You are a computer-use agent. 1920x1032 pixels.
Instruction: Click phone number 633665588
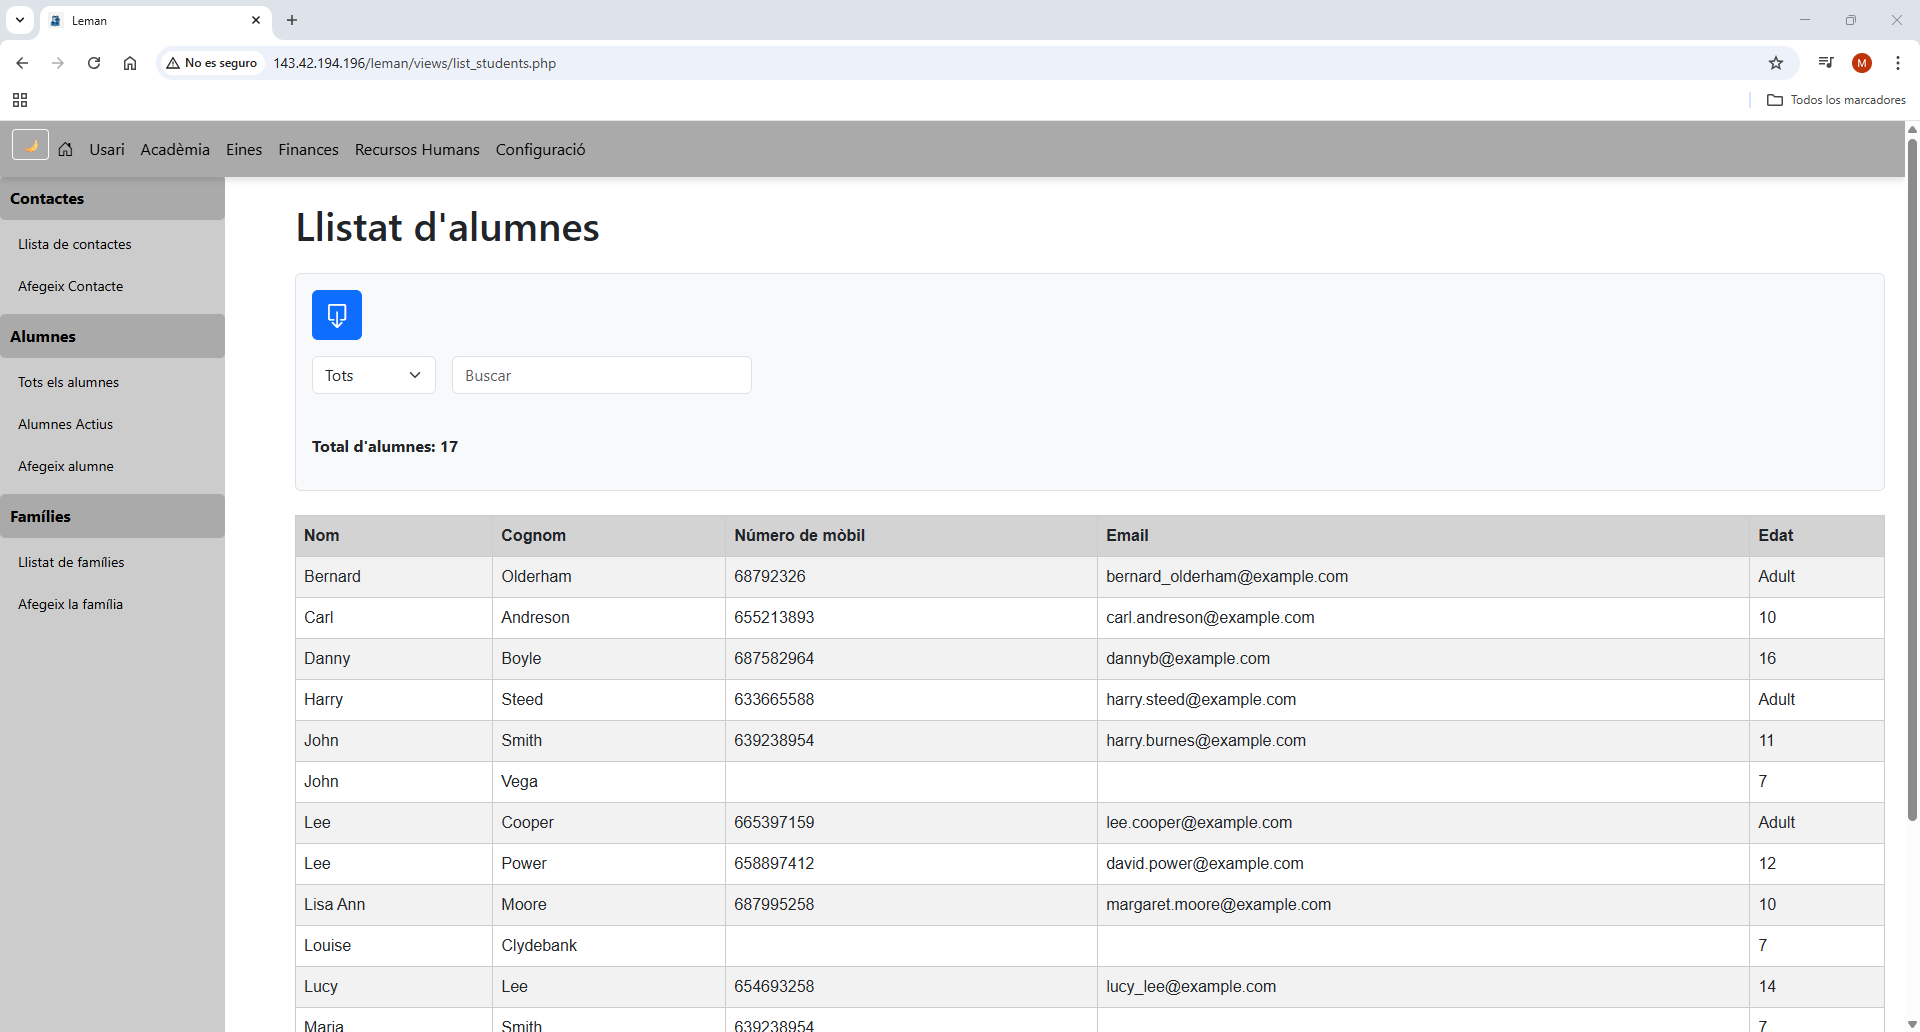[x=774, y=699]
